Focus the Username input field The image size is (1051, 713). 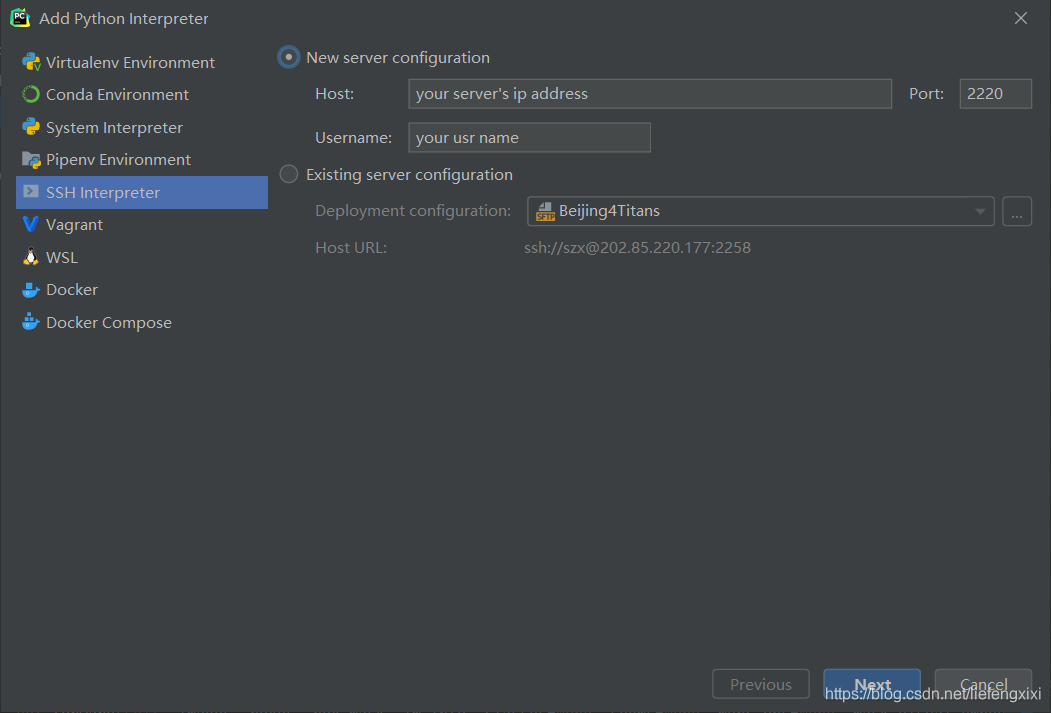[x=529, y=137]
